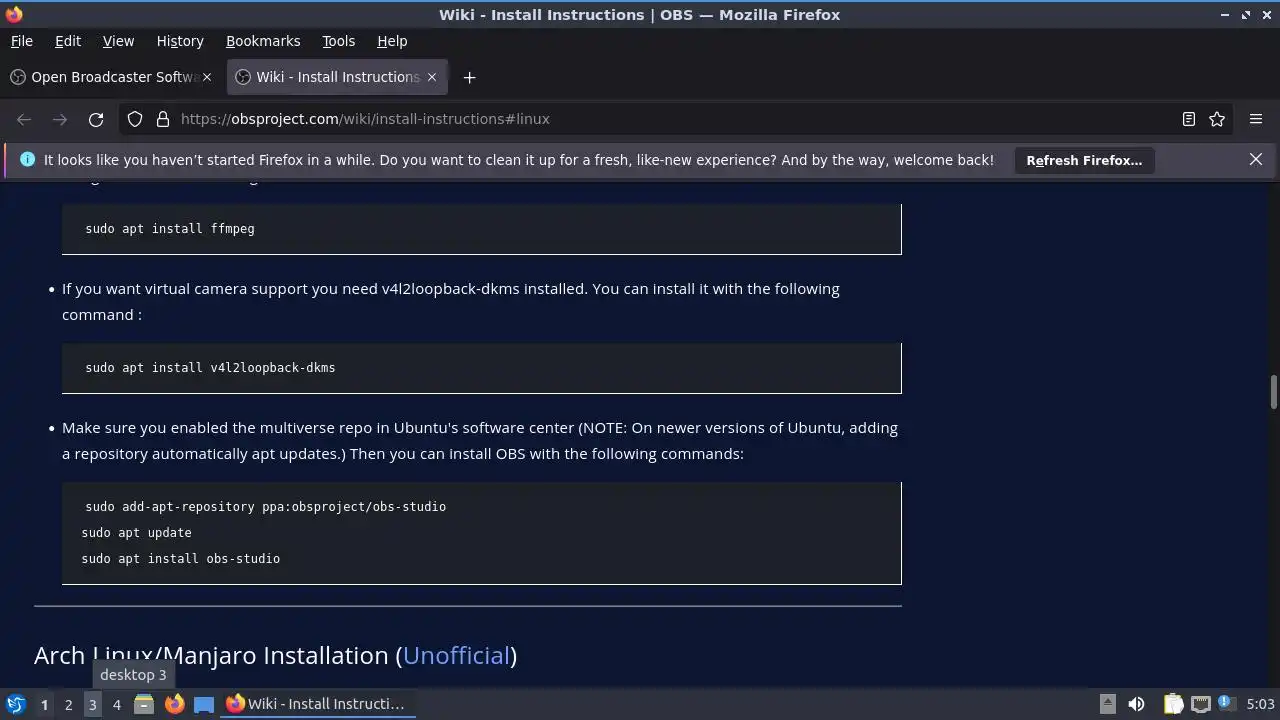
Task: Switch to virtual desktop 4
Action: (x=116, y=705)
